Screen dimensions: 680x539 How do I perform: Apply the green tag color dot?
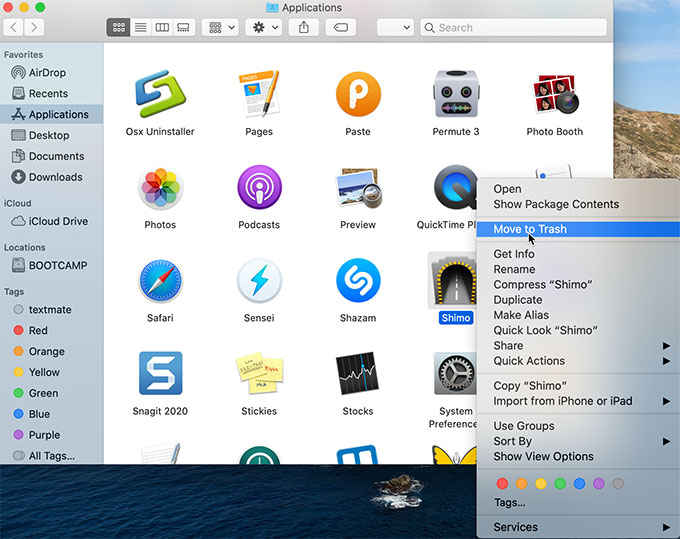tap(560, 484)
